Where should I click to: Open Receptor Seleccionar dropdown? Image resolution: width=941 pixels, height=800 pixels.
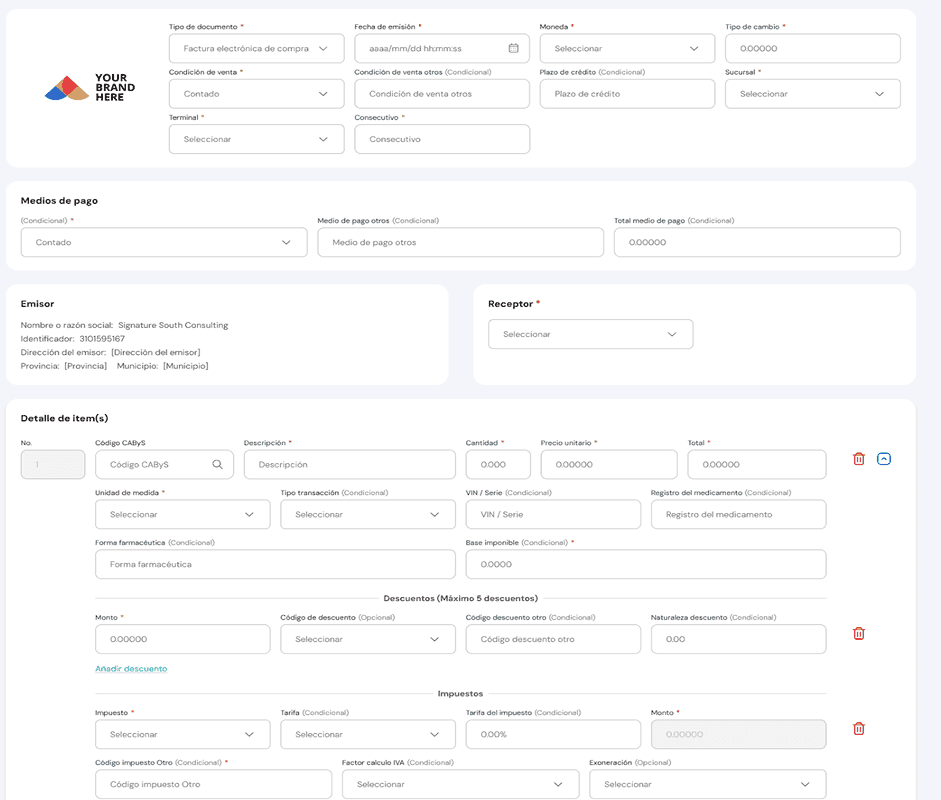click(591, 334)
